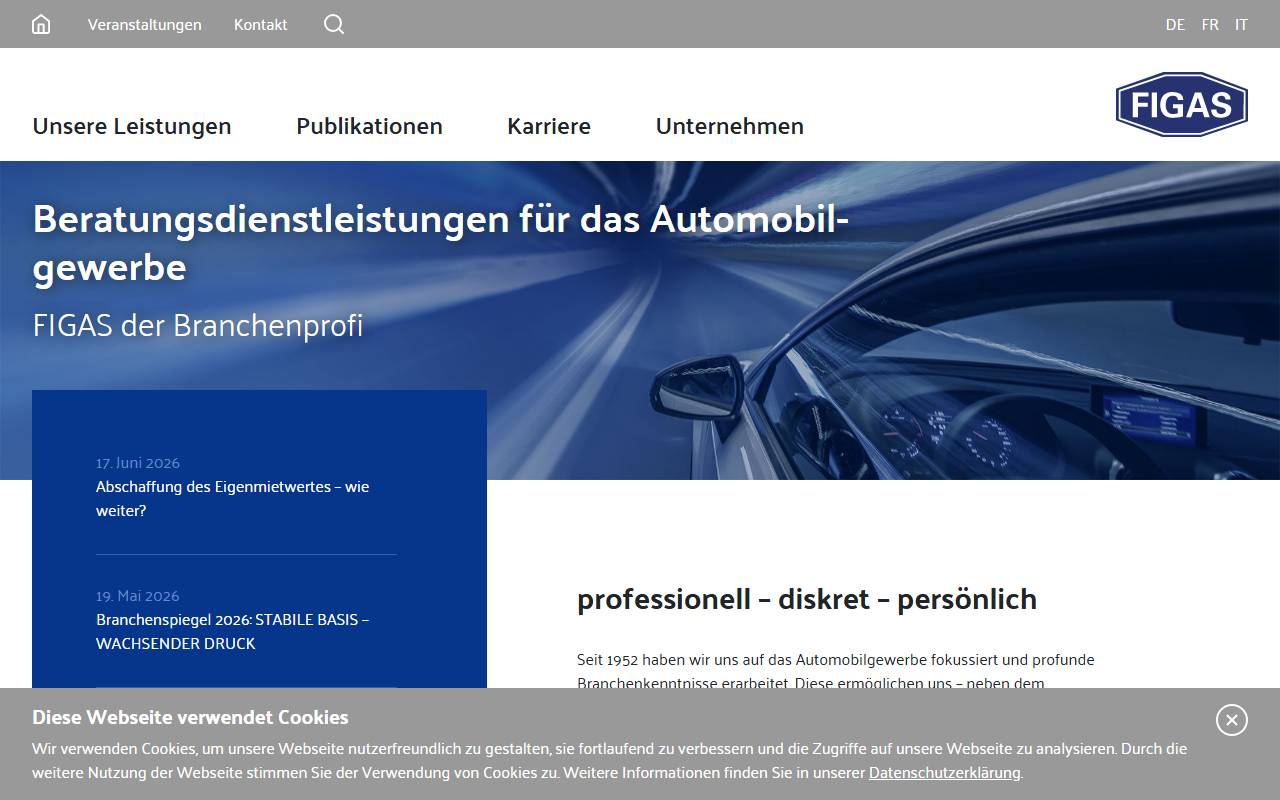This screenshot has height=800, width=1280.
Task: Click heading 'professionell – diskret – persönlich'
Action: tap(807, 599)
